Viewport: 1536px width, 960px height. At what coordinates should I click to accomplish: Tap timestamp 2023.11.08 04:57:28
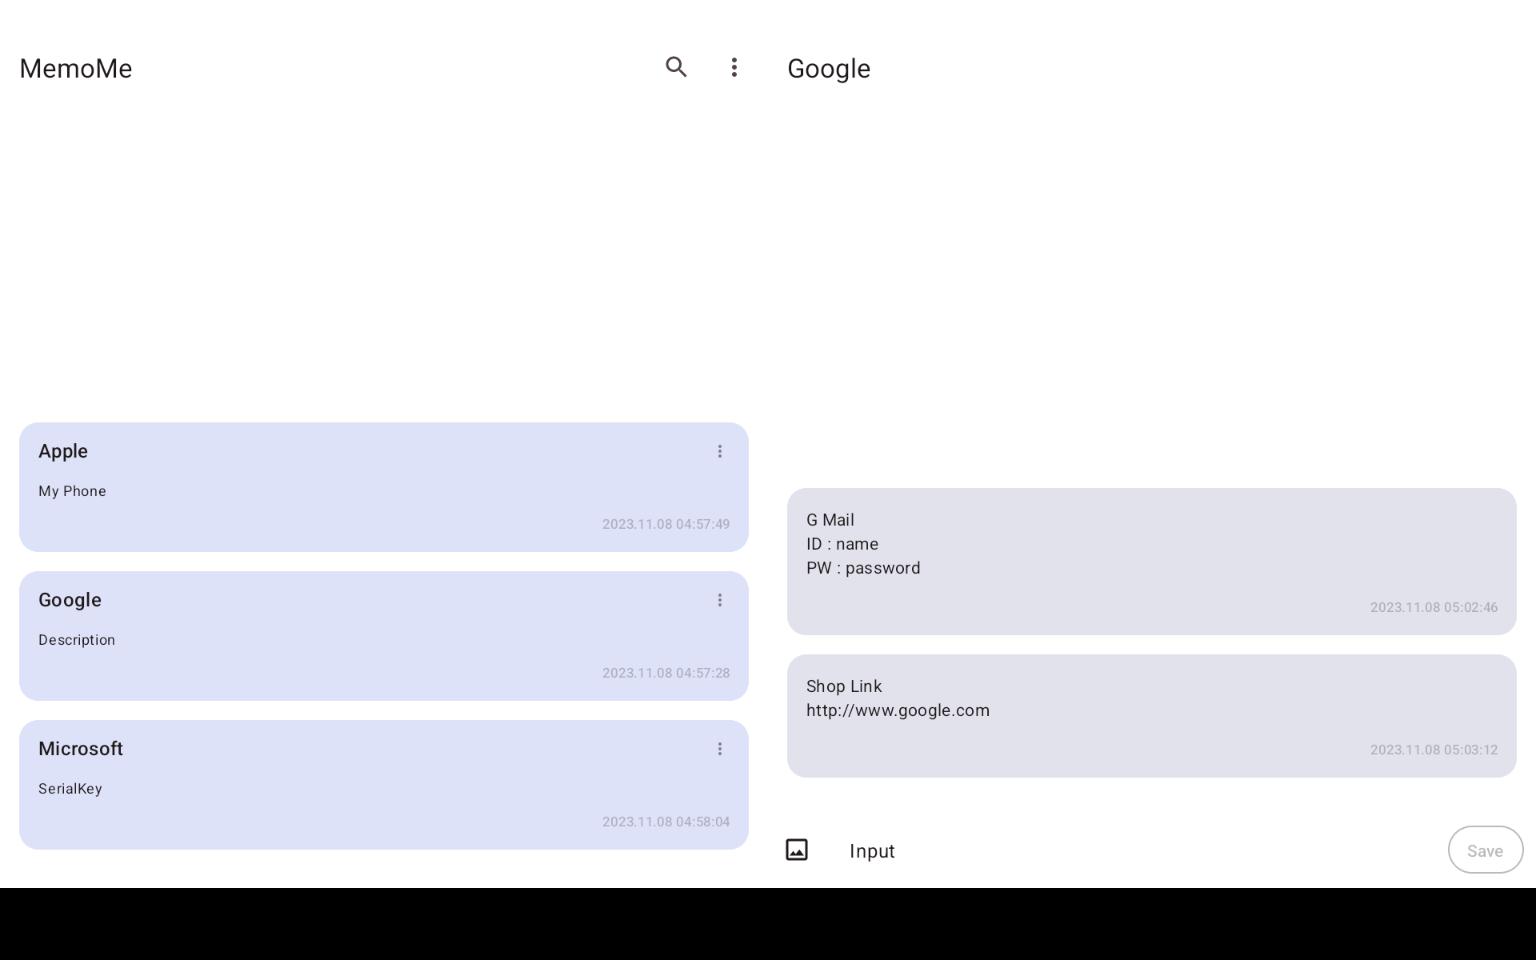pyautogui.click(x=666, y=673)
